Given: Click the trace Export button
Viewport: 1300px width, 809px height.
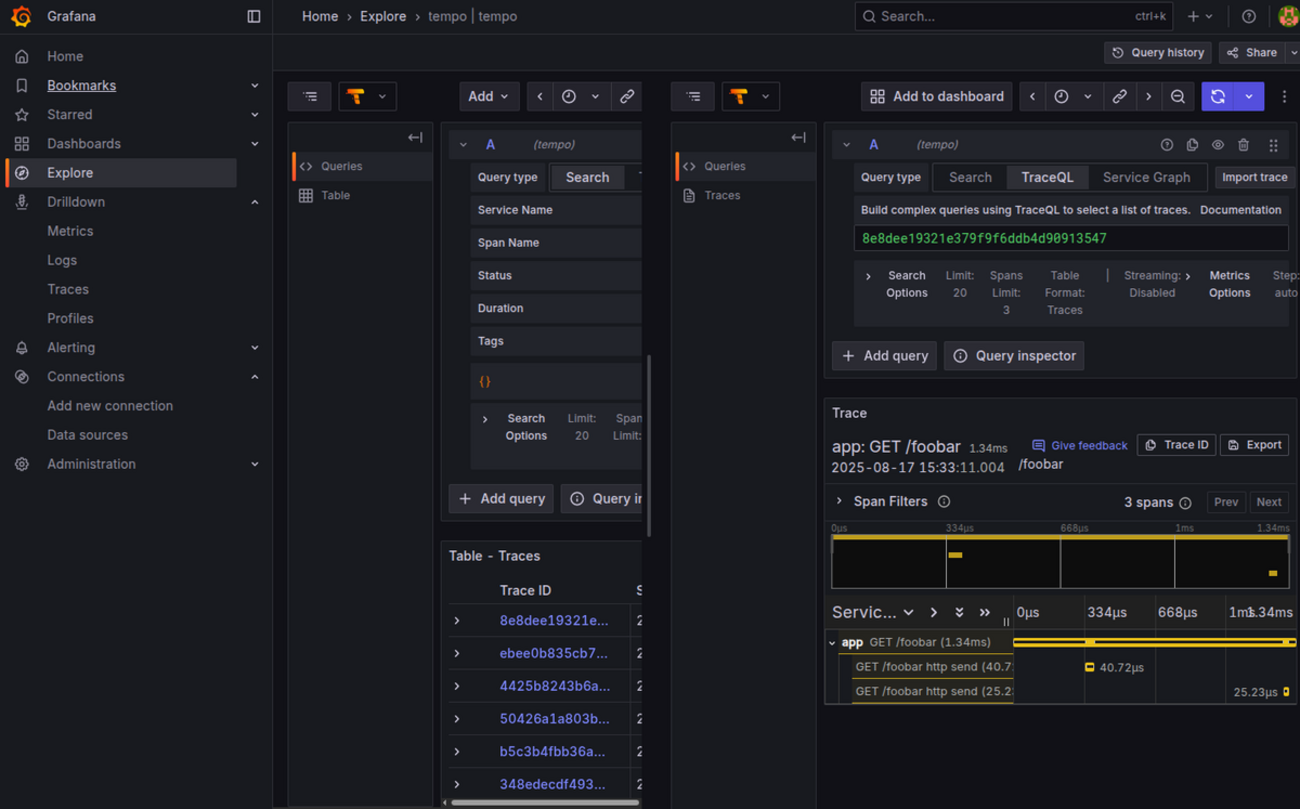Looking at the screenshot, I should point(1255,445).
